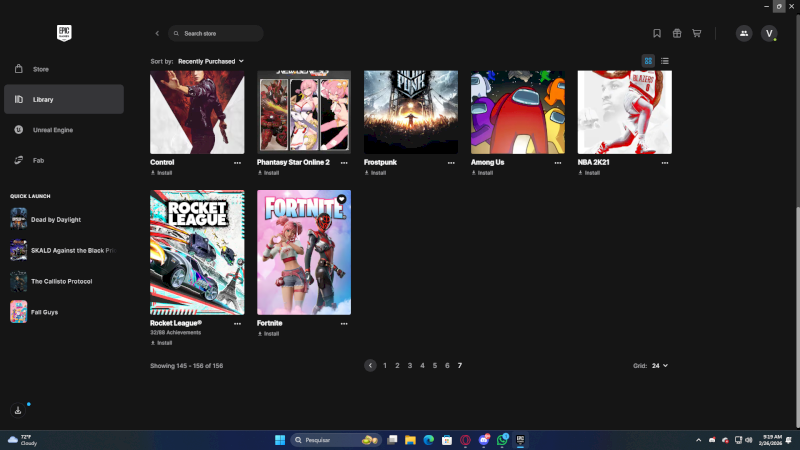800x450 pixels.
Task: Launch Fall Guys from Quick Launch
Action: [x=64, y=312]
